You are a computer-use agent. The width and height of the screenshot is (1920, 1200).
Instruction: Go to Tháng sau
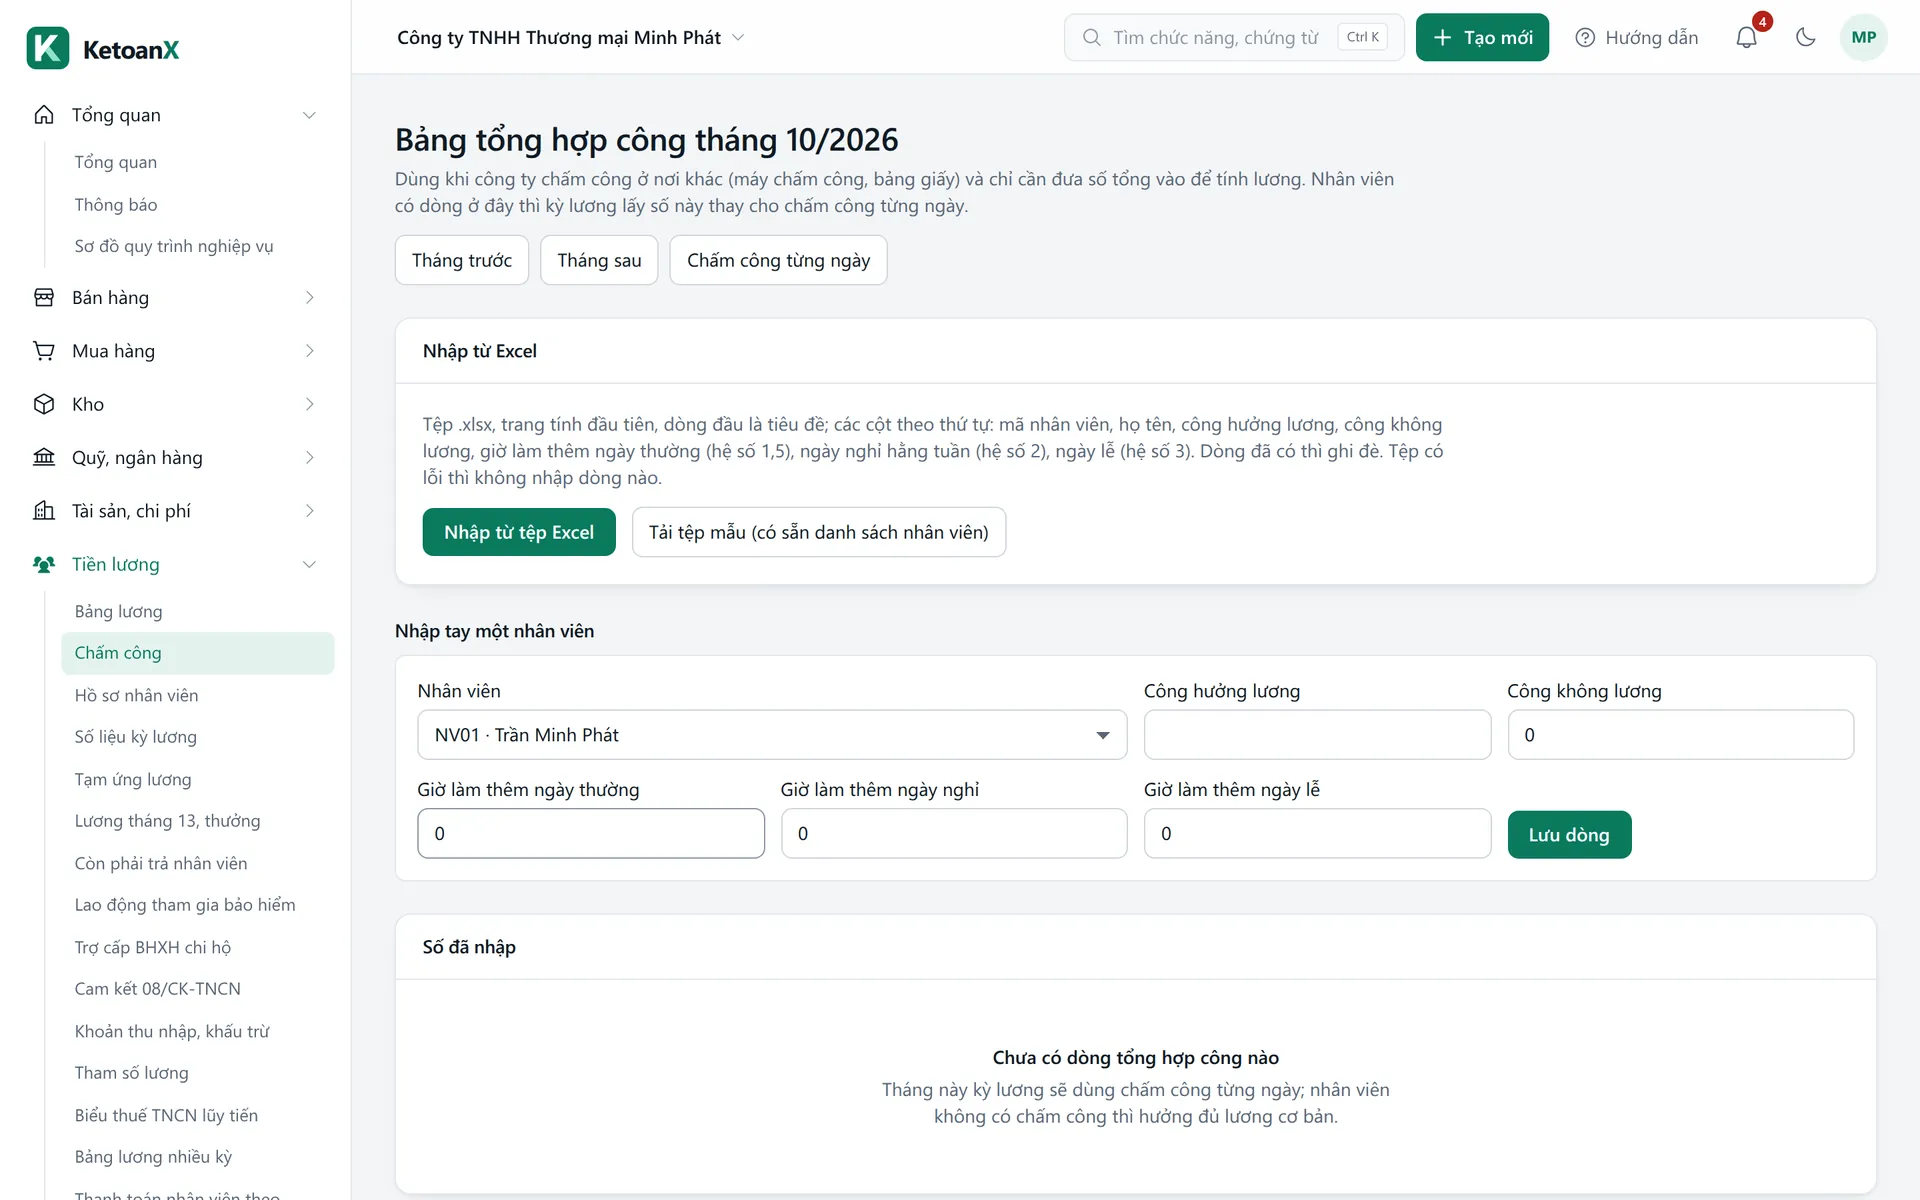pyautogui.click(x=599, y=260)
